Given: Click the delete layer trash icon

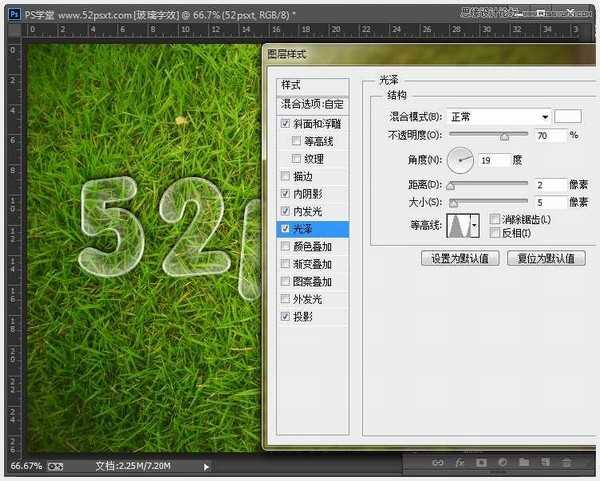Looking at the screenshot, I should pos(566,464).
